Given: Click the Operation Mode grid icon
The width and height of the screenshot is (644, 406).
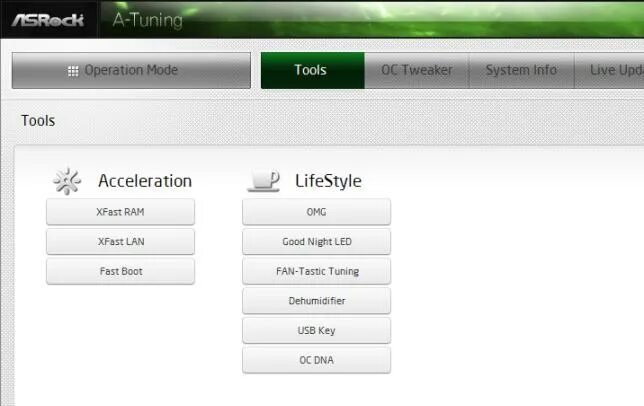Looking at the screenshot, I should pos(73,71).
